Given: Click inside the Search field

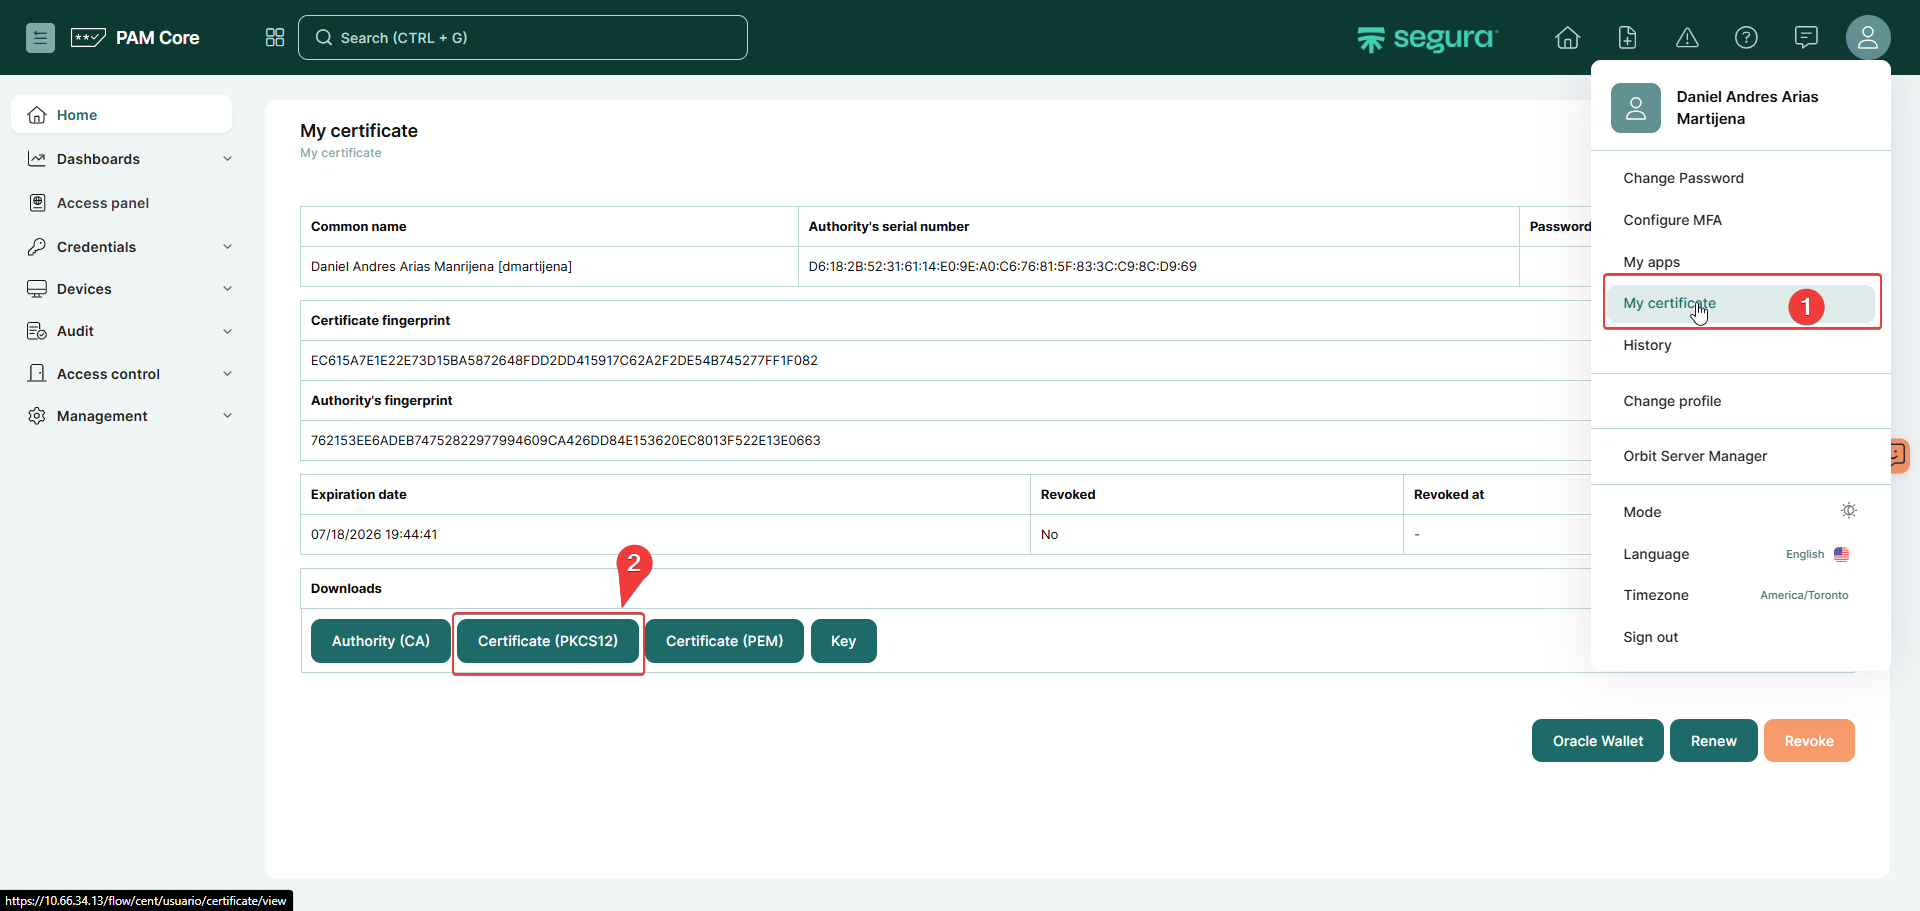Looking at the screenshot, I should click(522, 38).
